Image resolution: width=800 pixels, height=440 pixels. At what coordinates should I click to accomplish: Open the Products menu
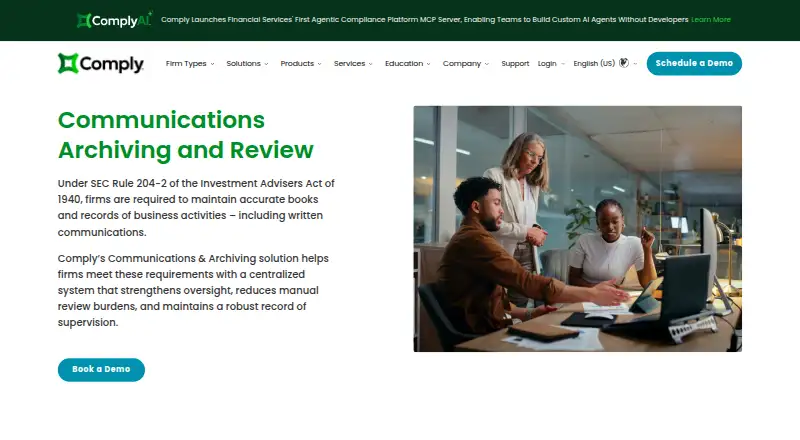tap(297, 64)
